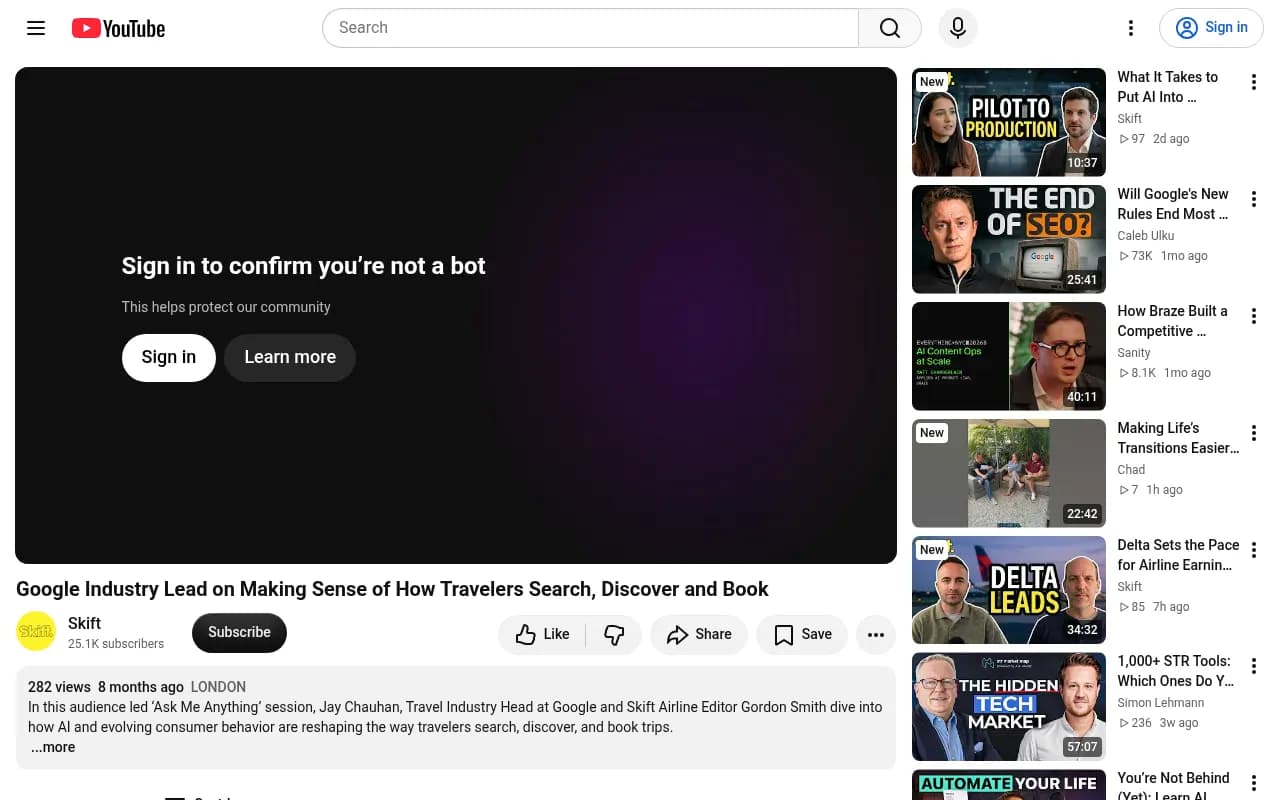Open options for 'How Braze Built a Competitive' video
The image size is (1280, 800).
tap(1253, 316)
